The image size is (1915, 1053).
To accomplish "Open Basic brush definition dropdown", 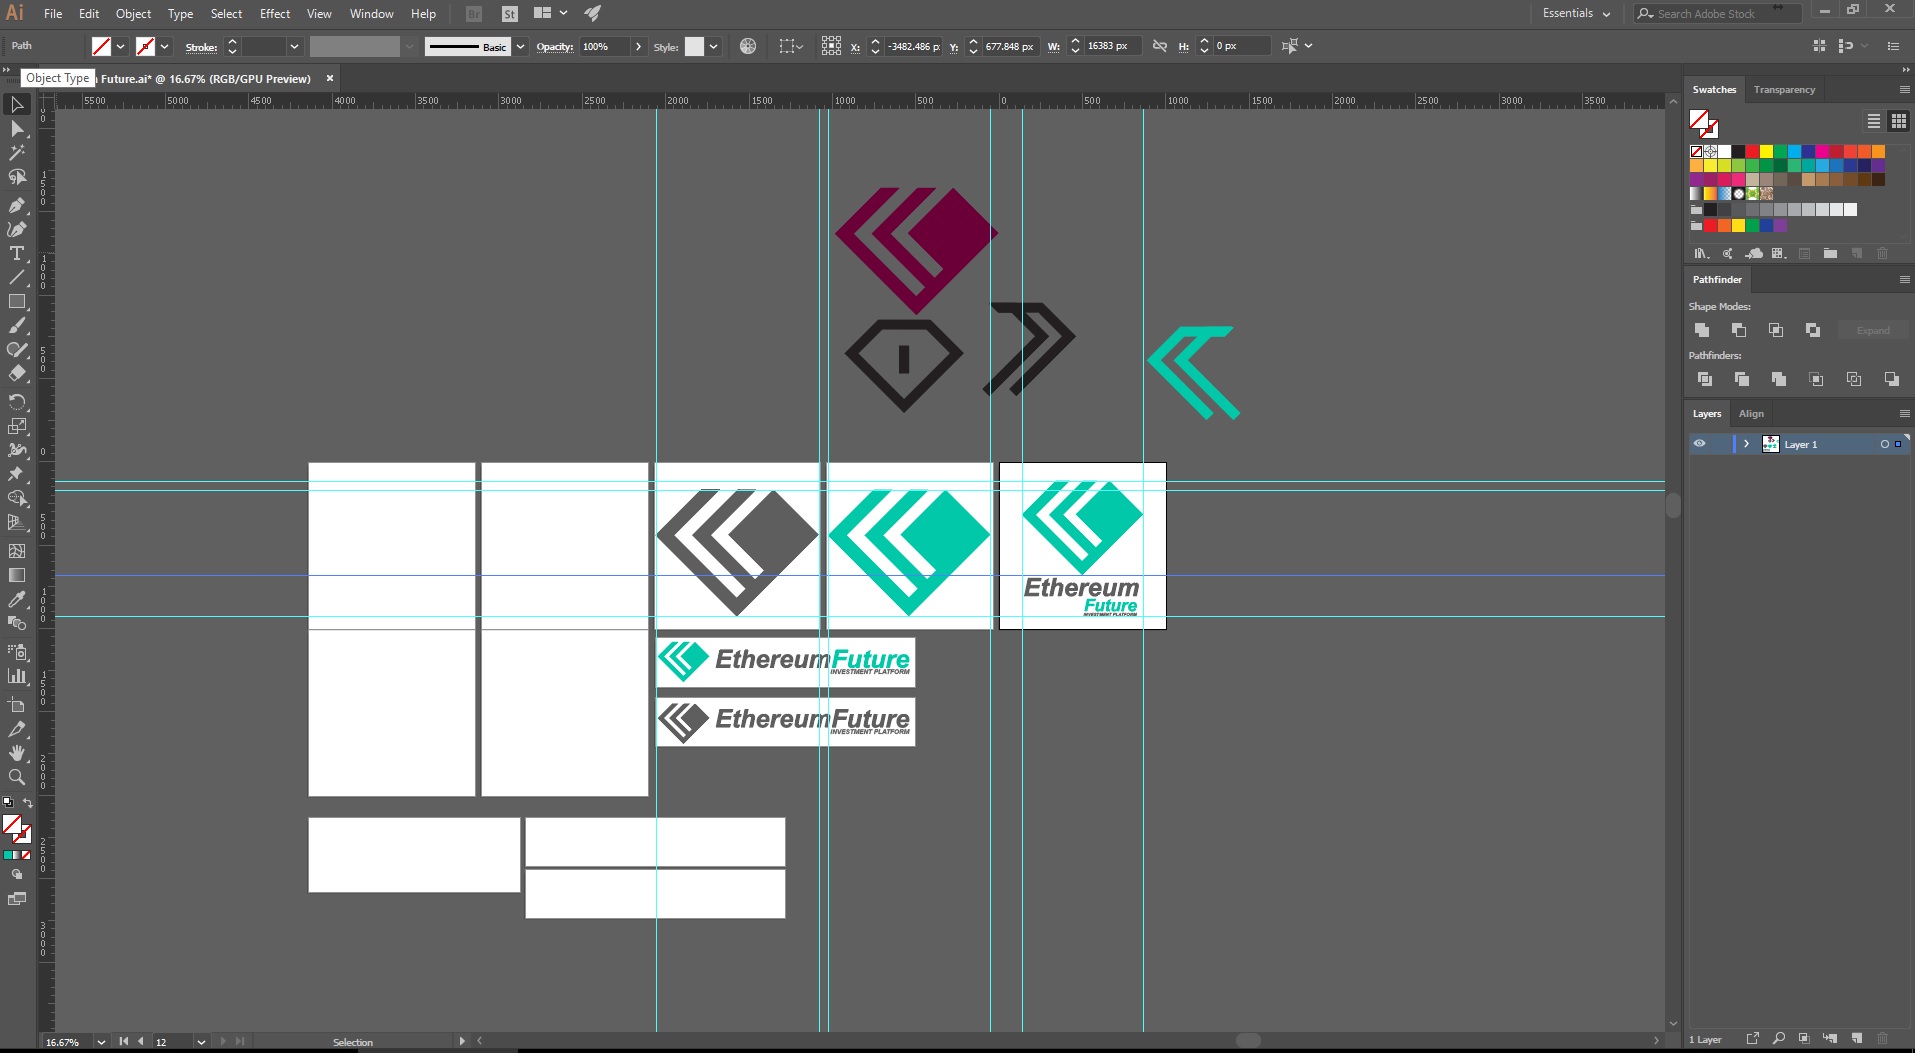I will (520, 46).
